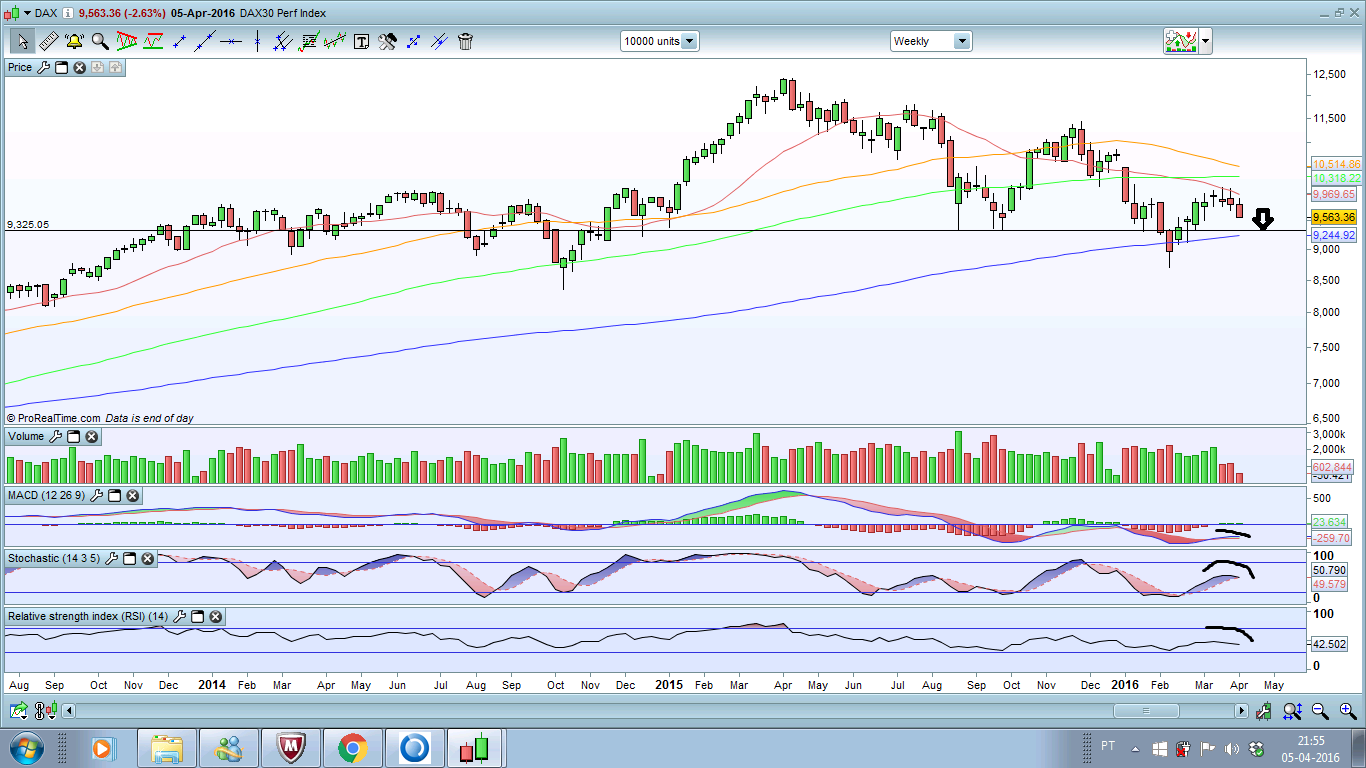Viewport: 1366px width, 768px height.
Task: Select the arrow cursor tool
Action: pyautogui.click(x=23, y=41)
